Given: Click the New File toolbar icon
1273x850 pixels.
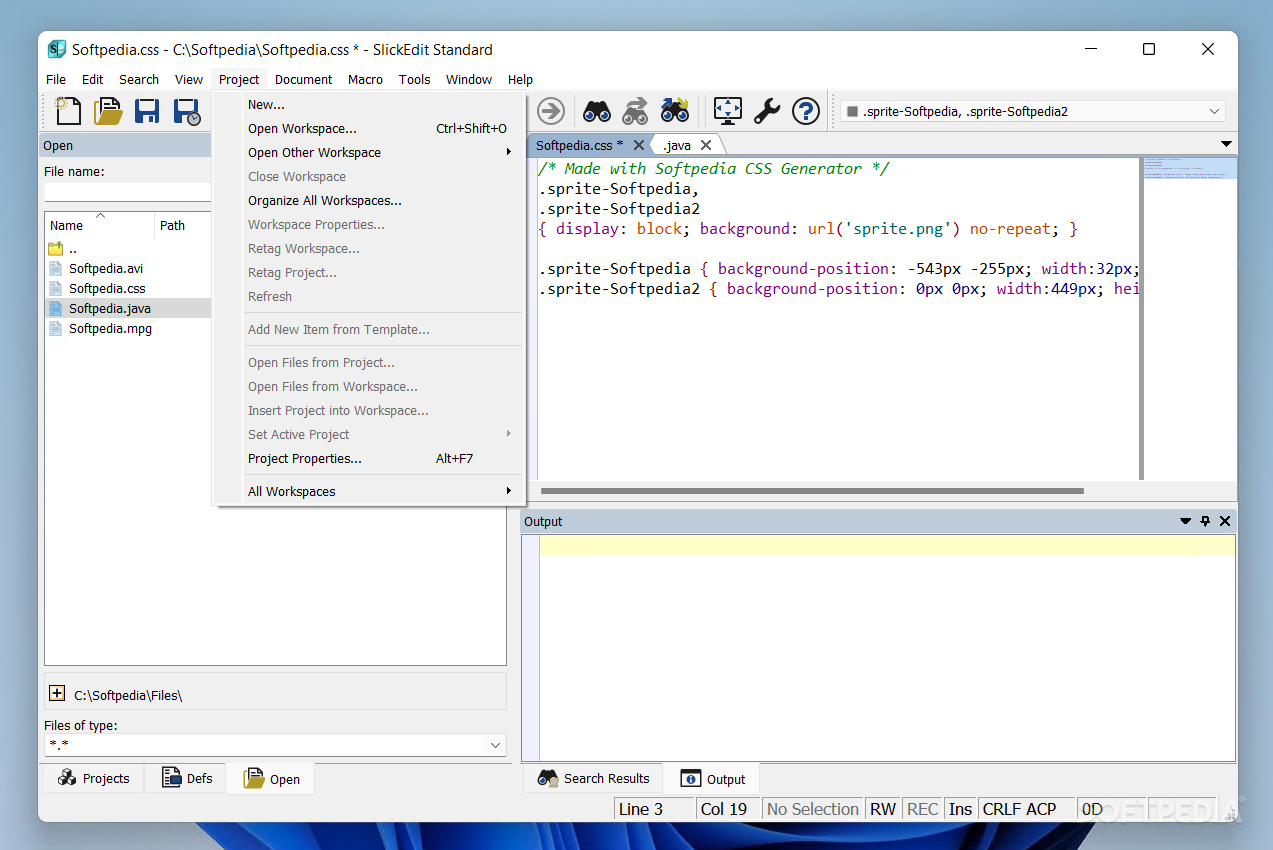Looking at the screenshot, I should (68, 110).
